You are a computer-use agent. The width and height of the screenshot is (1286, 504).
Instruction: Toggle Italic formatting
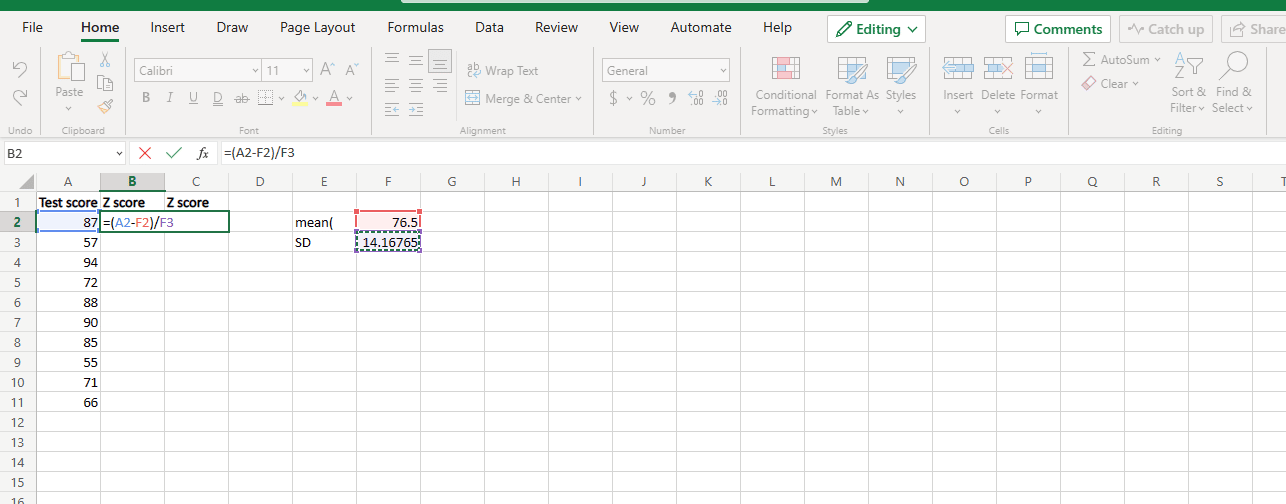tap(170, 98)
